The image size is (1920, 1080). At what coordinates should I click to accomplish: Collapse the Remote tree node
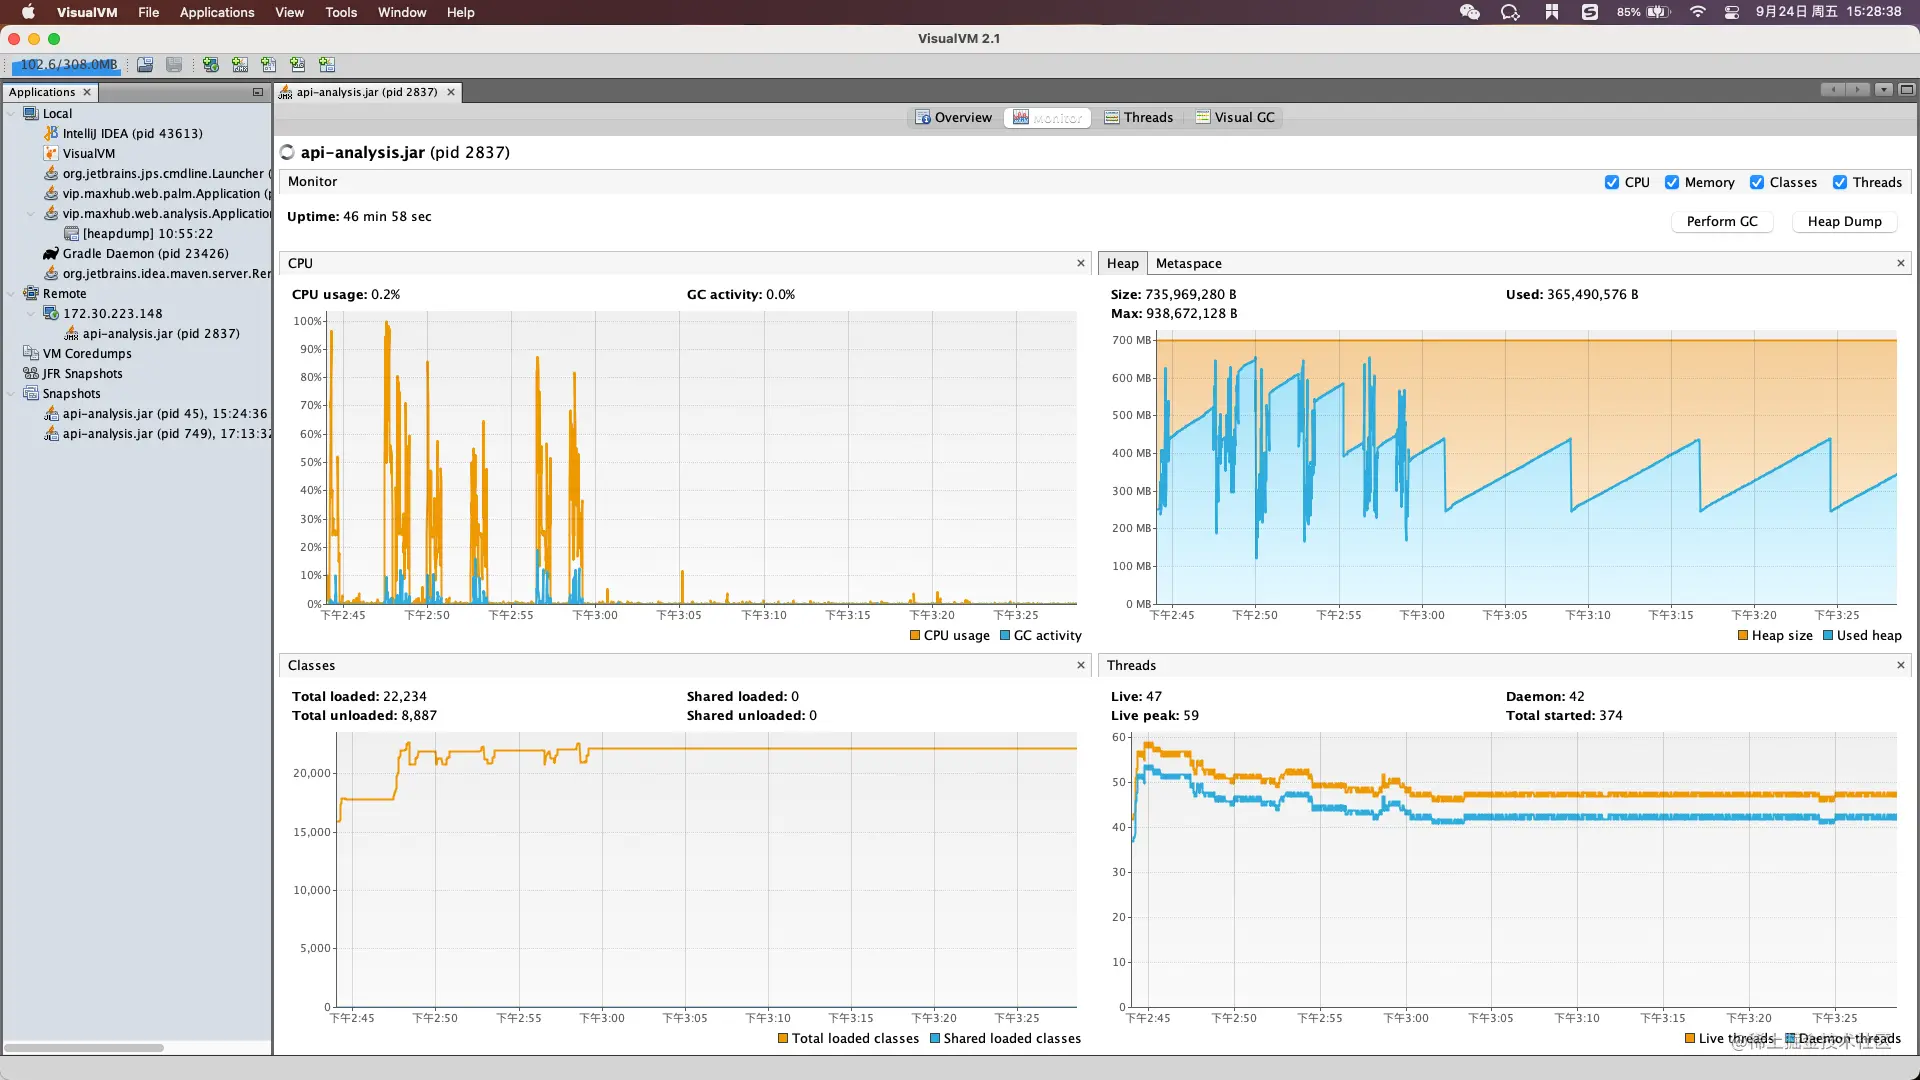point(11,293)
